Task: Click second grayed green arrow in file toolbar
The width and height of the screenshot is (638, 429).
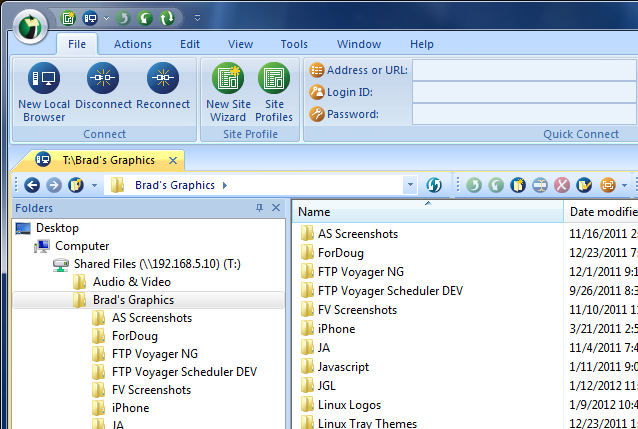Action: tap(496, 185)
